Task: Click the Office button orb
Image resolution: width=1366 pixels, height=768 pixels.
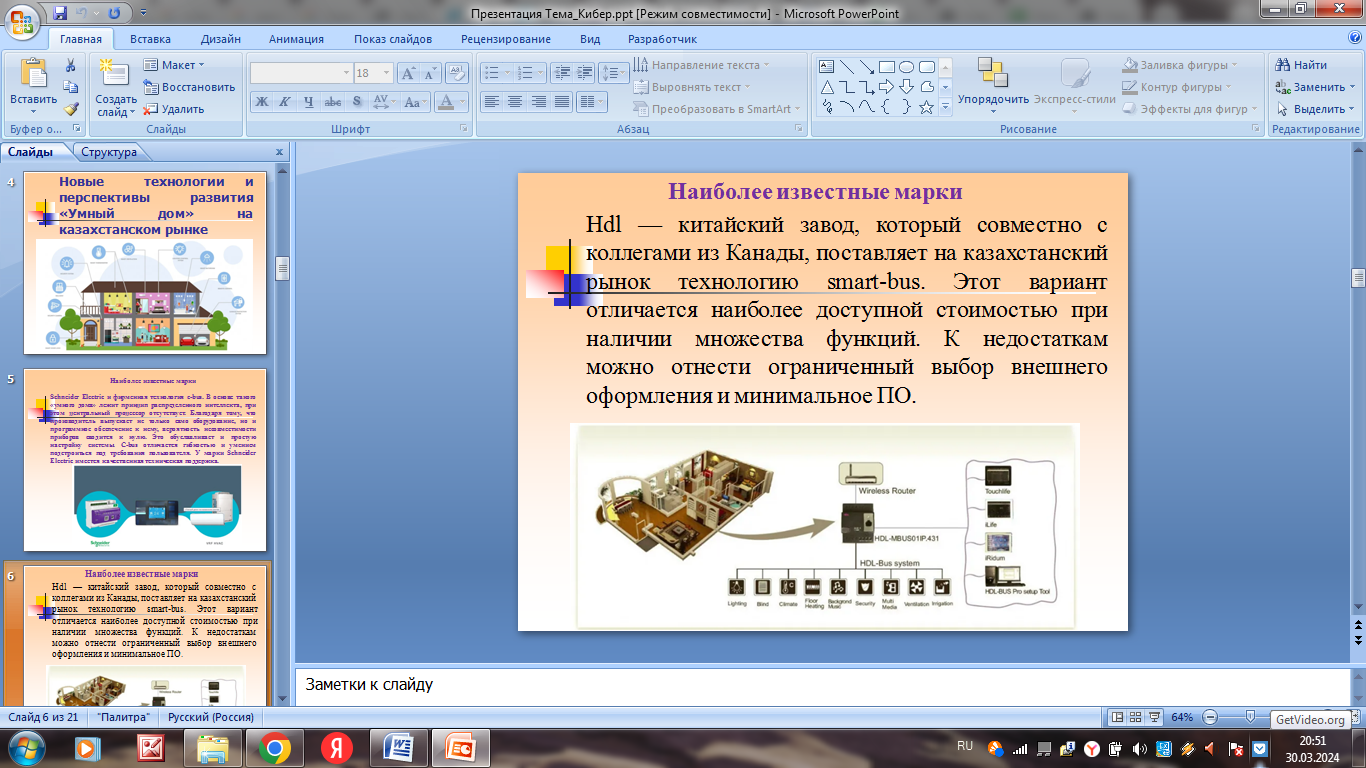Action: tap(22, 20)
